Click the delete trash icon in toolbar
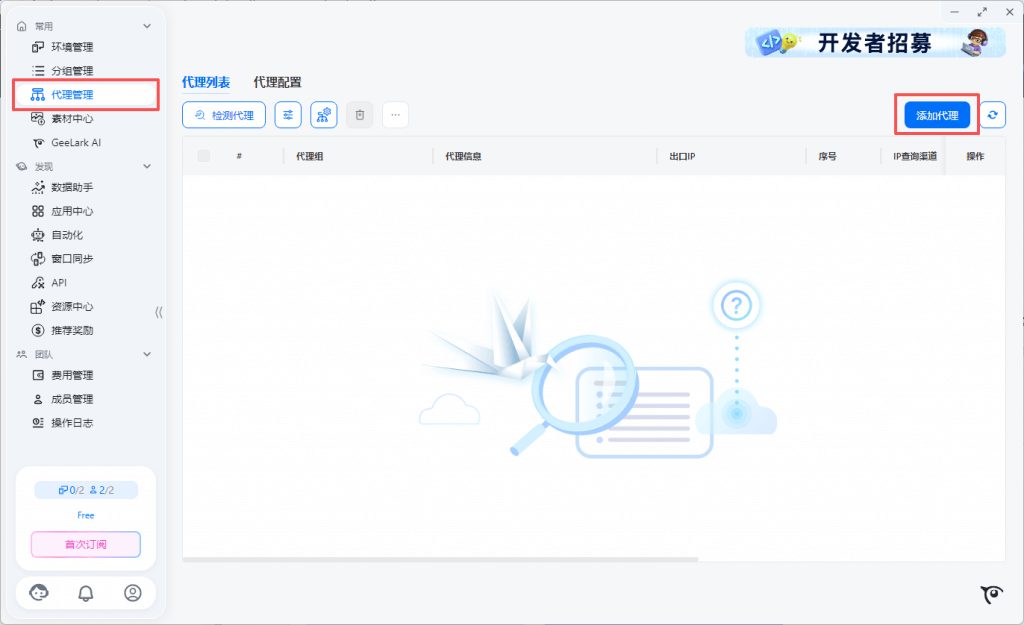This screenshot has width=1024, height=625. [360, 115]
